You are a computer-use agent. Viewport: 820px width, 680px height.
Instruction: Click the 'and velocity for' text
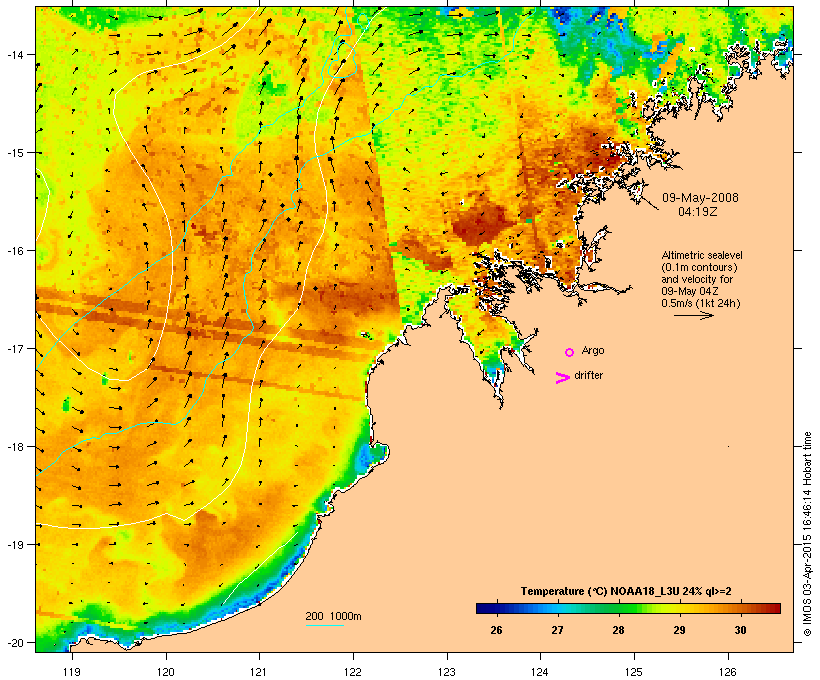coord(697,279)
